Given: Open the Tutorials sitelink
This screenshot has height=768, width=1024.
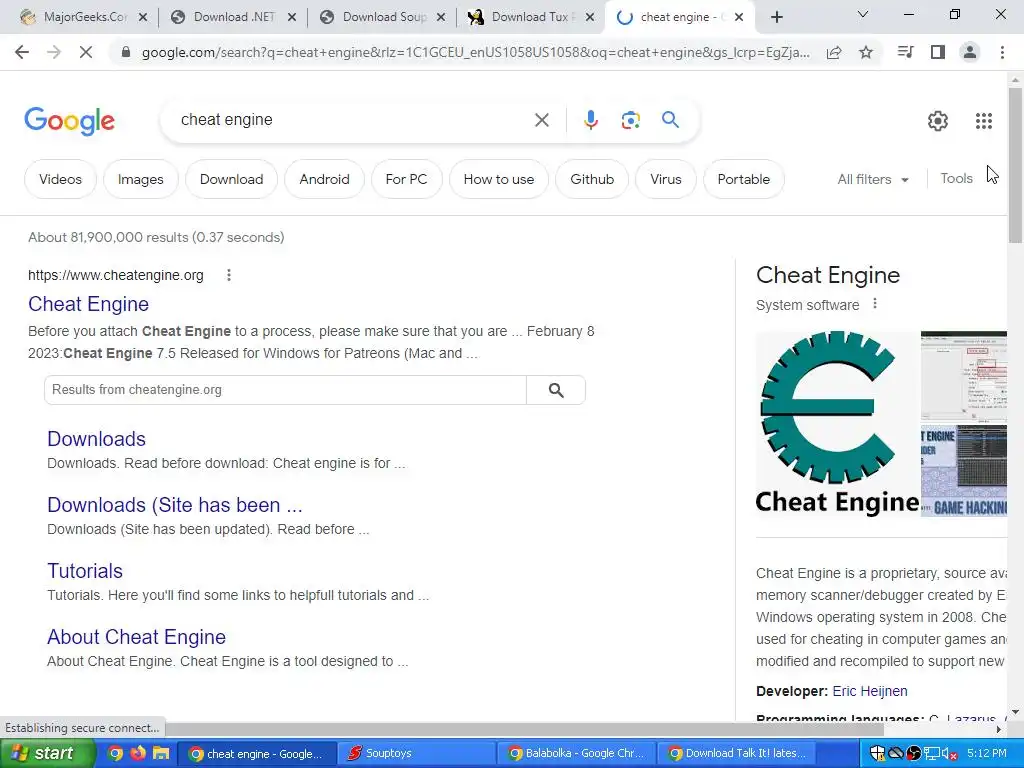Looking at the screenshot, I should point(85,571).
